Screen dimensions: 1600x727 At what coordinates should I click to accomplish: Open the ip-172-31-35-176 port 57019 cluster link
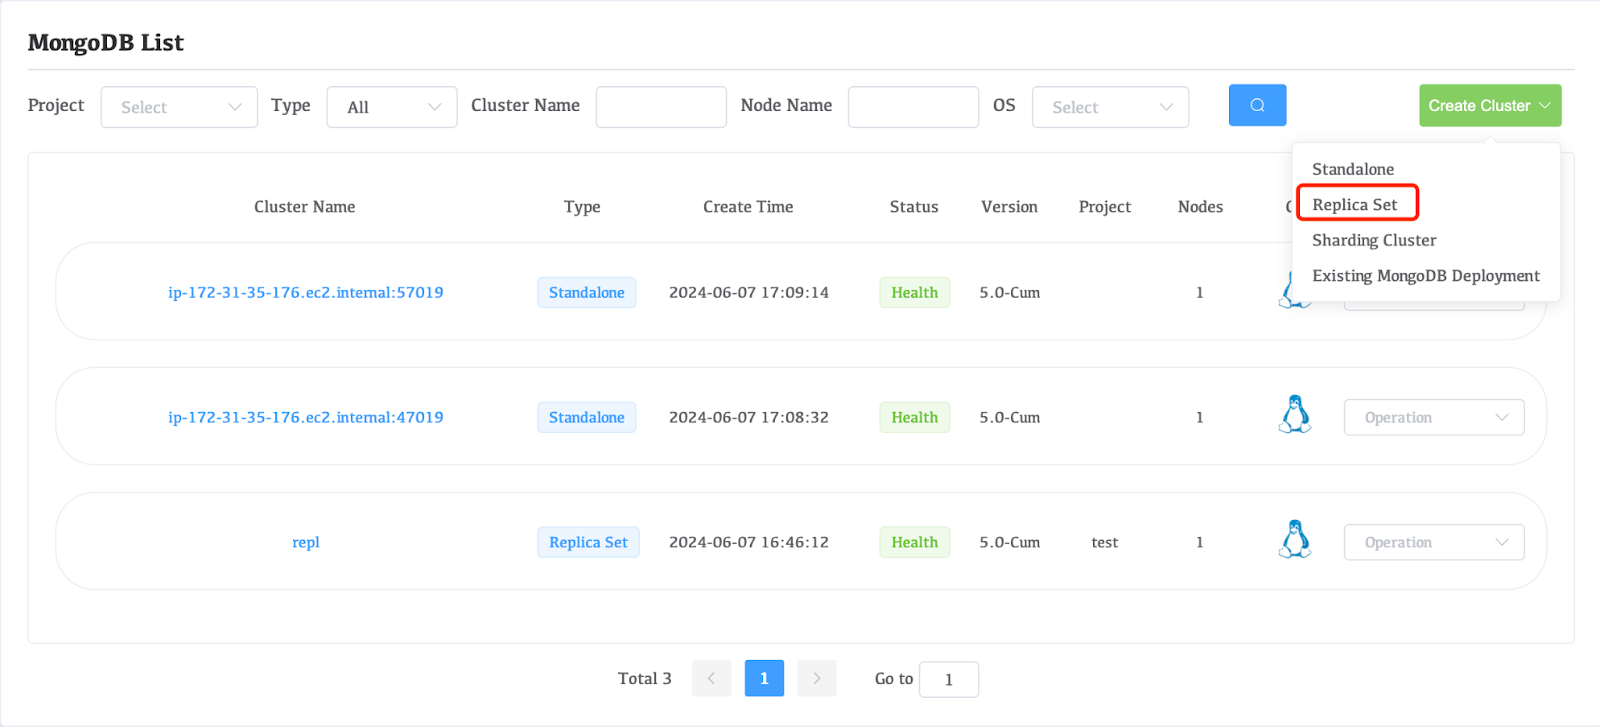point(305,292)
